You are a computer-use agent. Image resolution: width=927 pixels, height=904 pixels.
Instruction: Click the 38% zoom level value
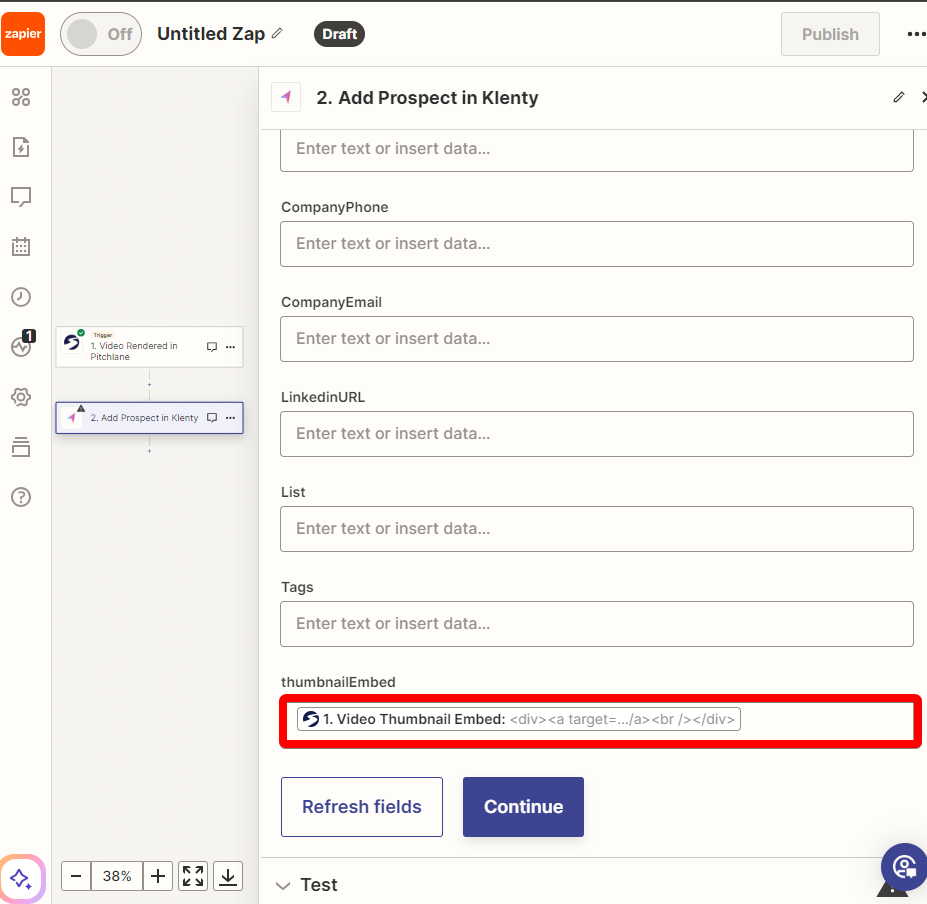pyautogui.click(x=117, y=876)
